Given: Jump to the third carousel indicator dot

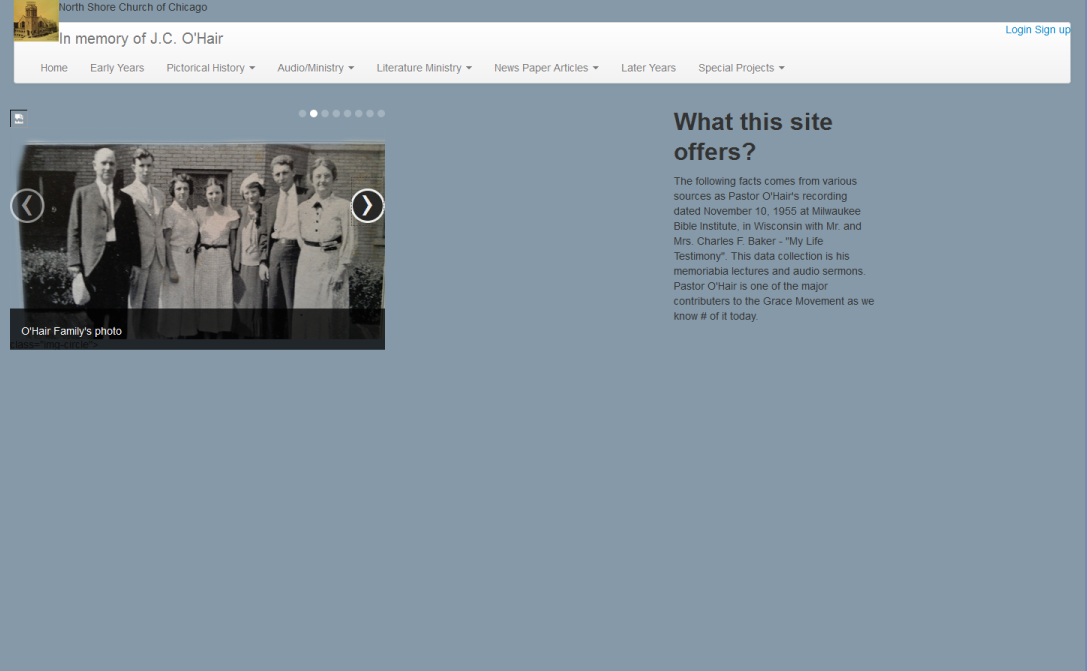Looking at the screenshot, I should point(324,114).
